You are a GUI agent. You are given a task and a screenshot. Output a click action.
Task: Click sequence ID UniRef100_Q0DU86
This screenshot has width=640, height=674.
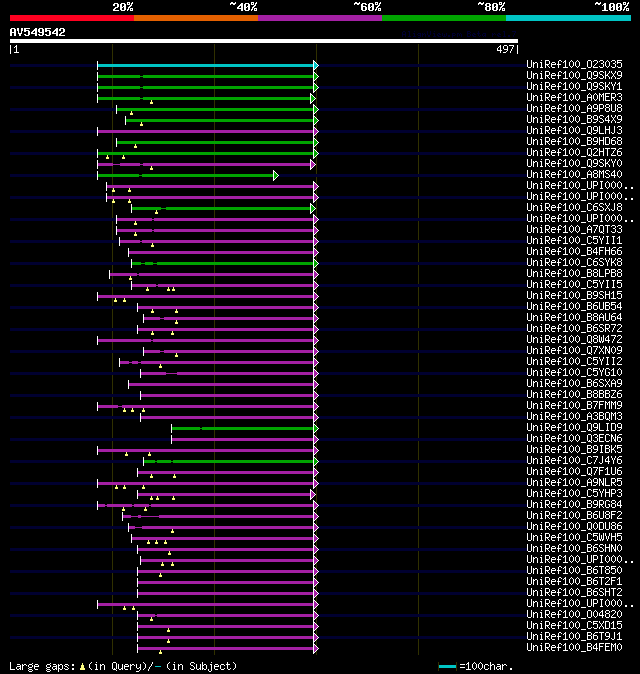[574, 527]
